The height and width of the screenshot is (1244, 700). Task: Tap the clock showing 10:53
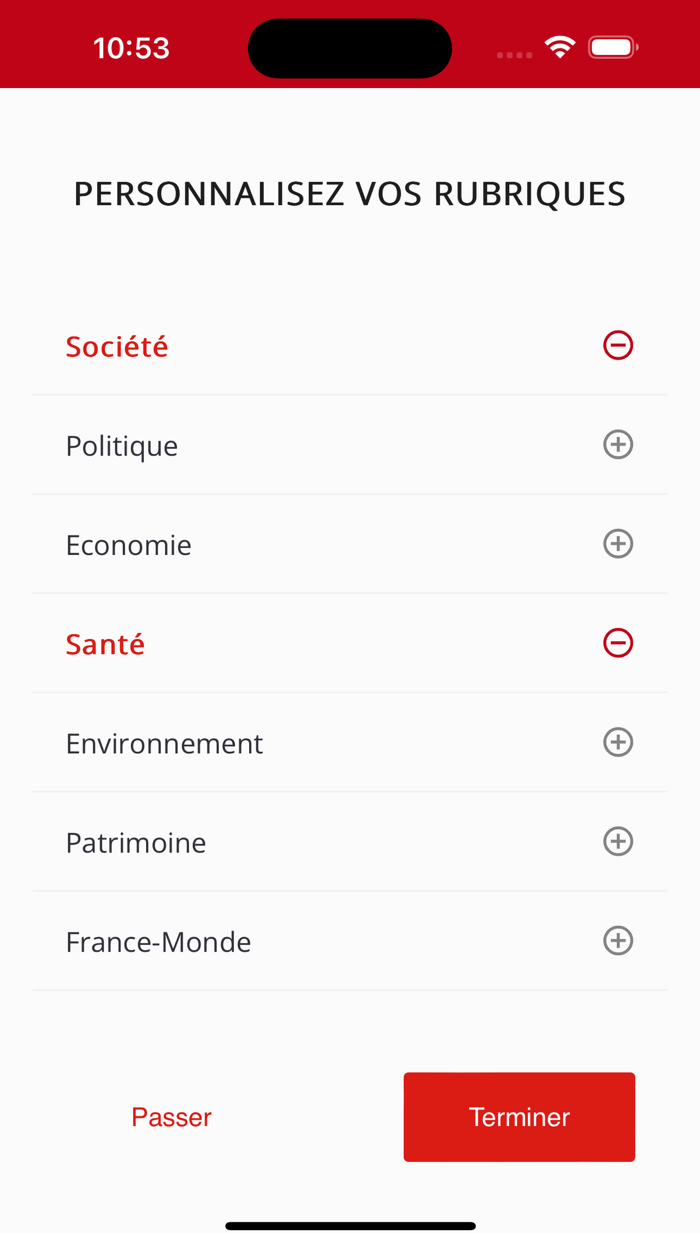[x=130, y=46]
